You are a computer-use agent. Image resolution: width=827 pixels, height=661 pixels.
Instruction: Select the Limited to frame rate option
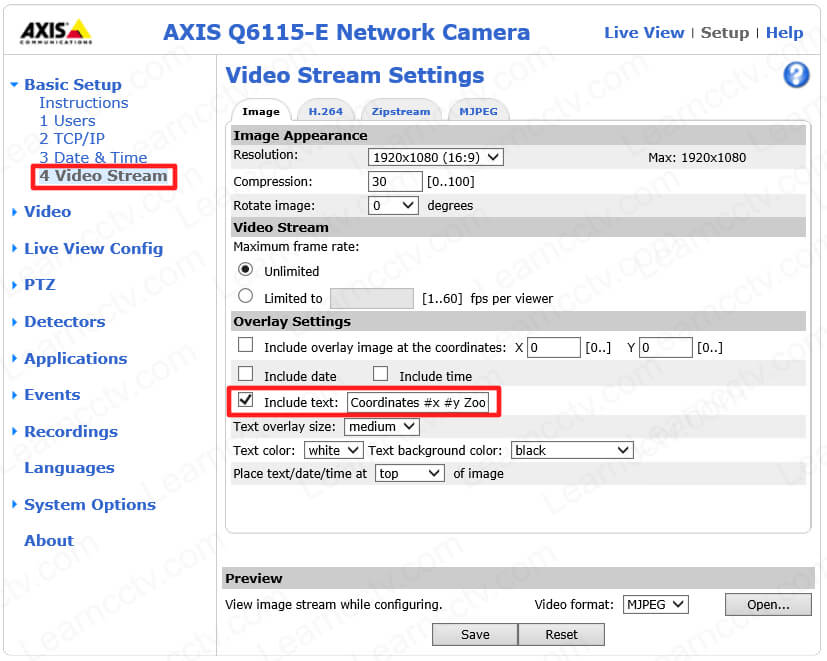click(246, 297)
